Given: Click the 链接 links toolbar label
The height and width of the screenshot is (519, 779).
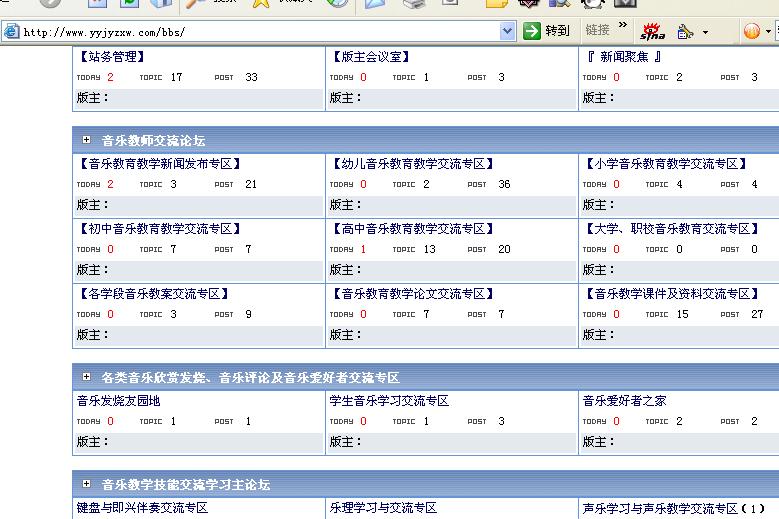Looking at the screenshot, I should 597,30.
